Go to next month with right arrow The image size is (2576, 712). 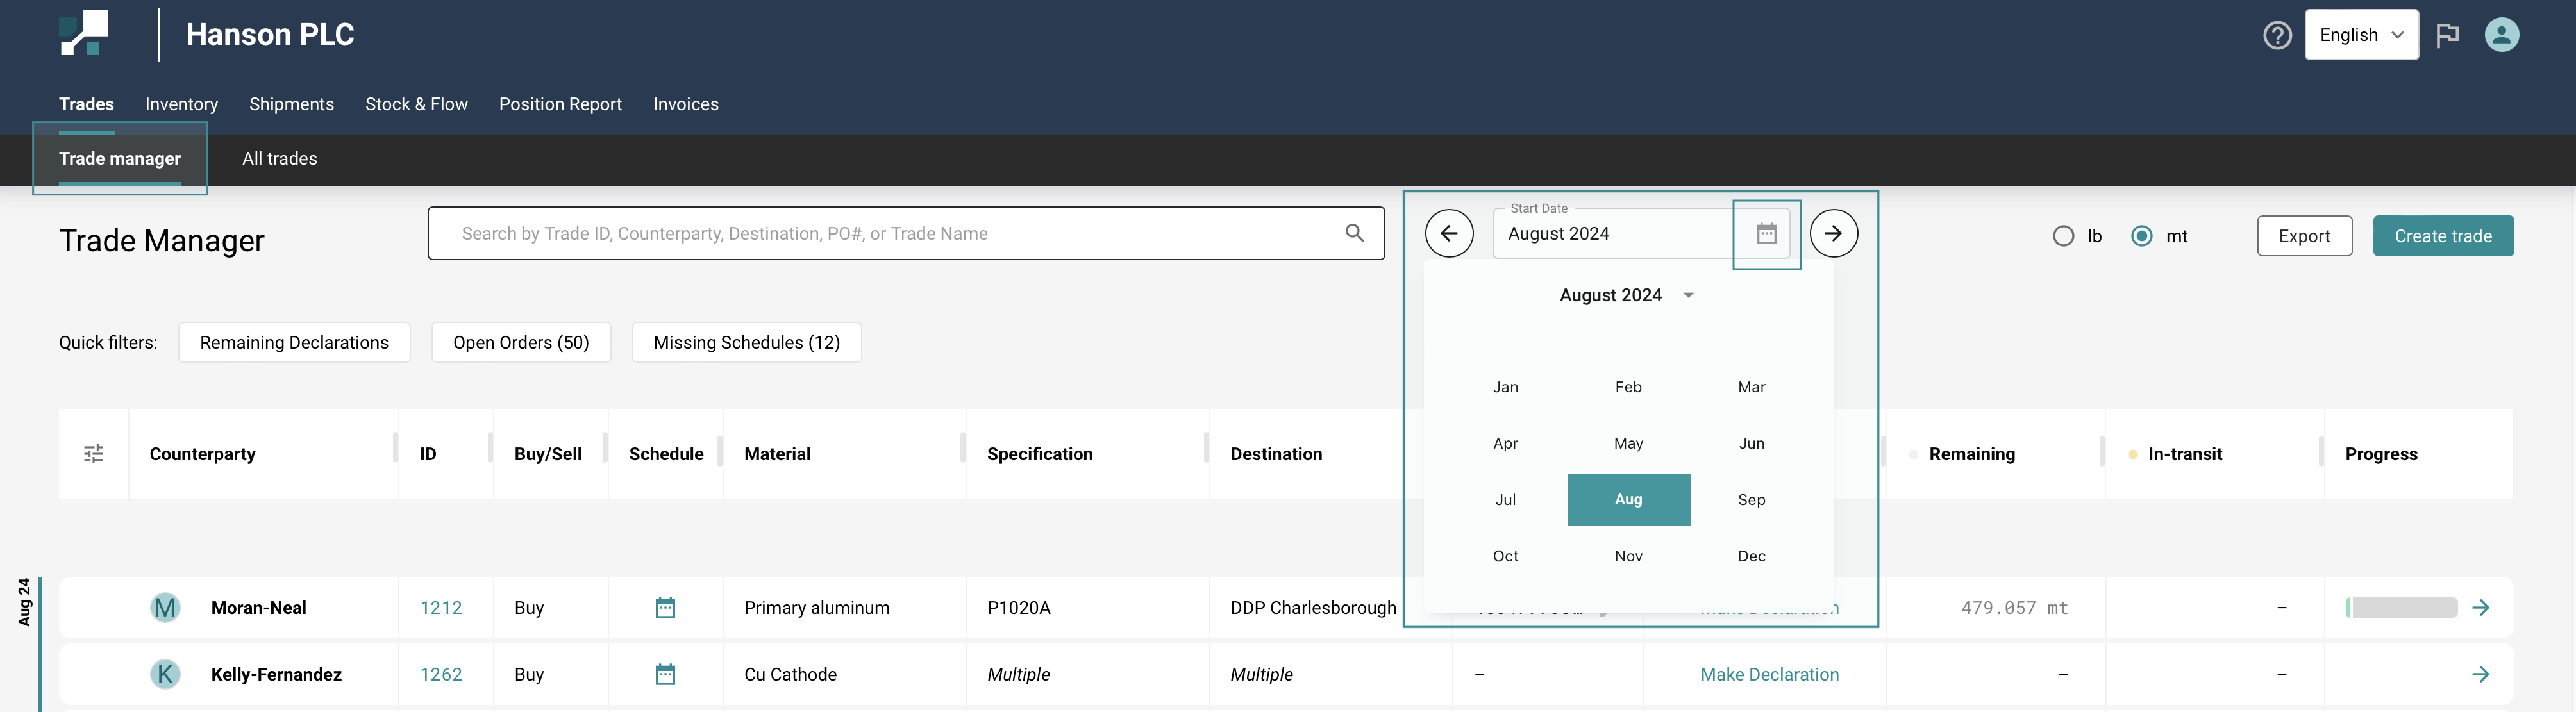(1833, 234)
